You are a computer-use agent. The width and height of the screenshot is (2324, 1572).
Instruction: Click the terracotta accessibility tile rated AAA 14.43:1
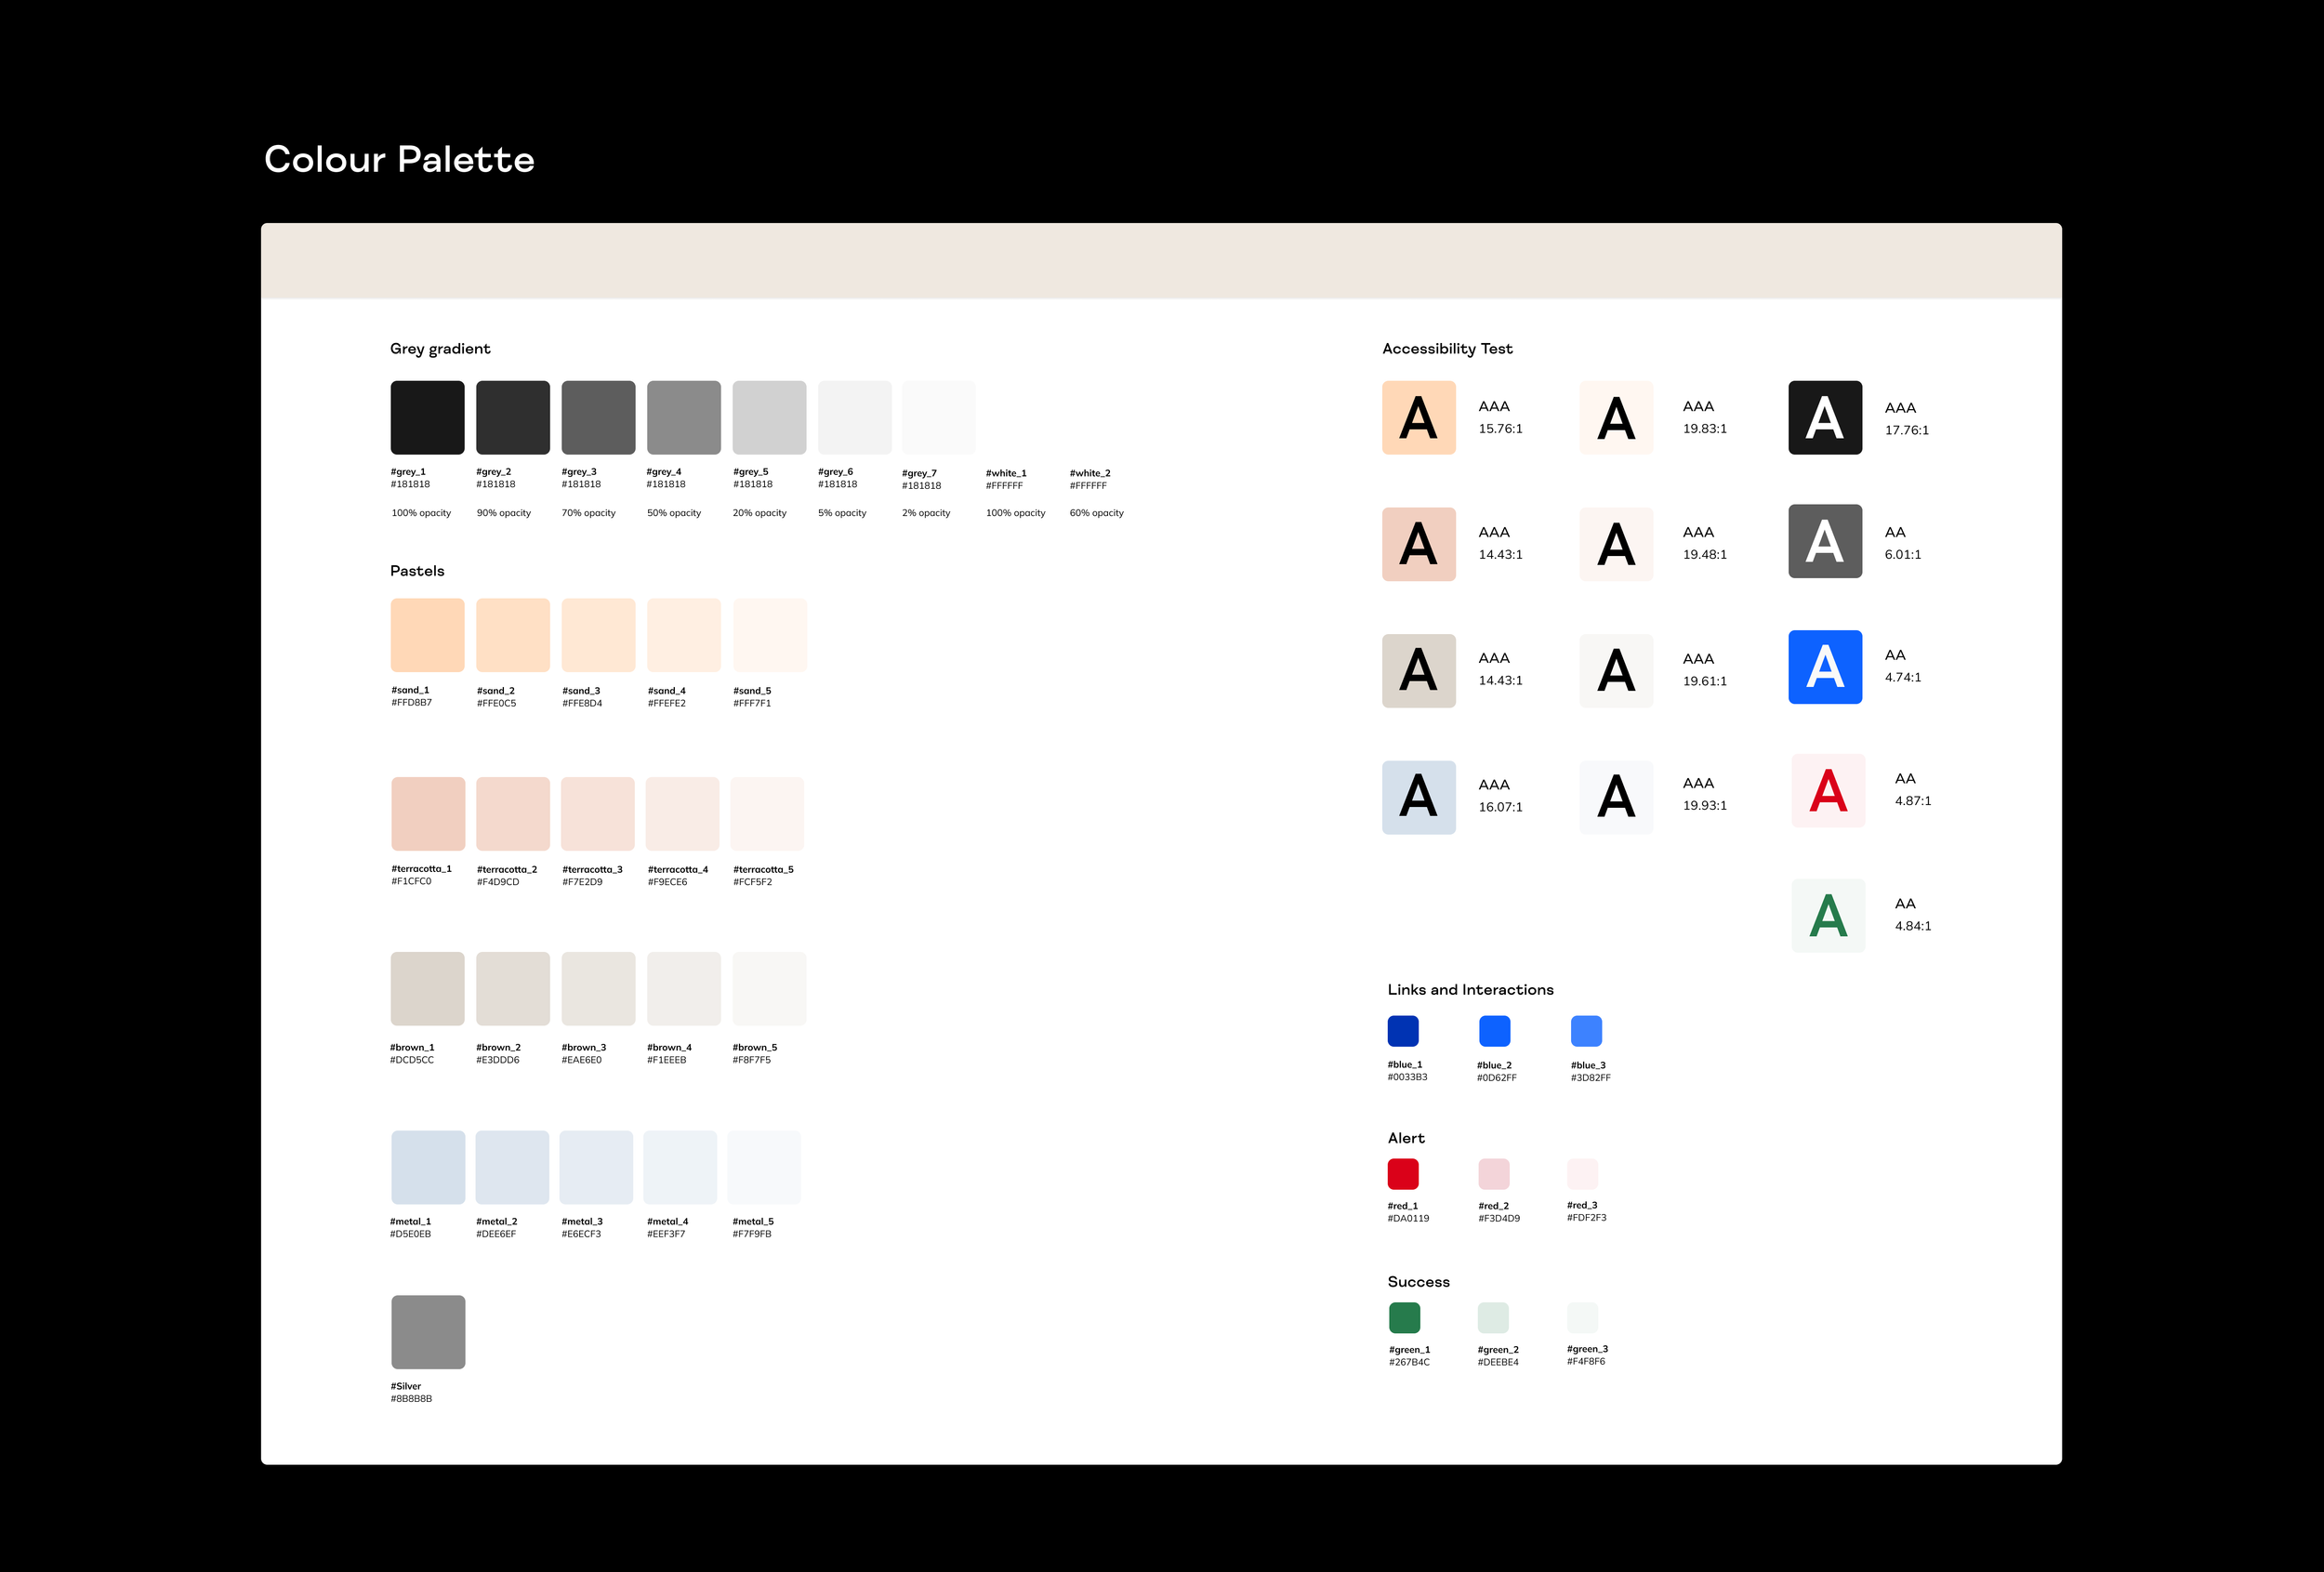coord(1419,544)
